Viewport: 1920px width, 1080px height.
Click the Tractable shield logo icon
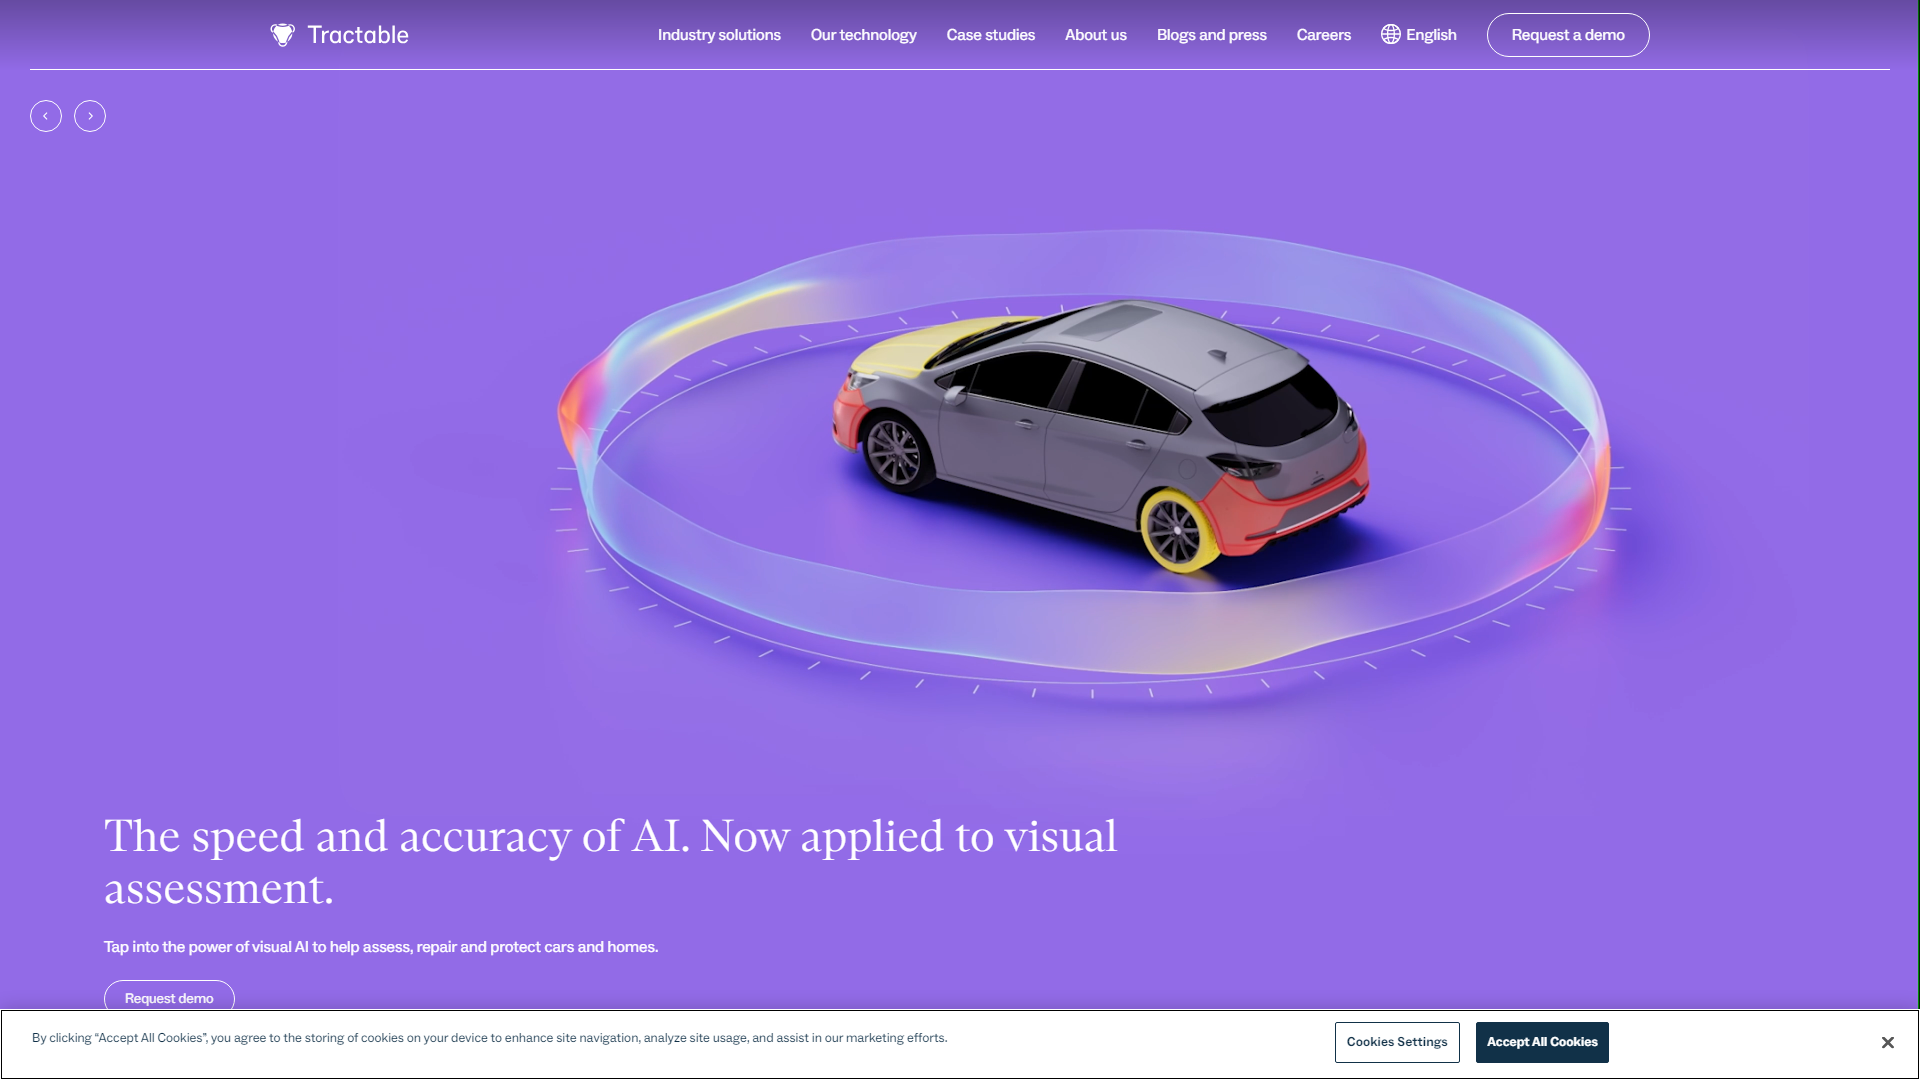[x=282, y=35]
